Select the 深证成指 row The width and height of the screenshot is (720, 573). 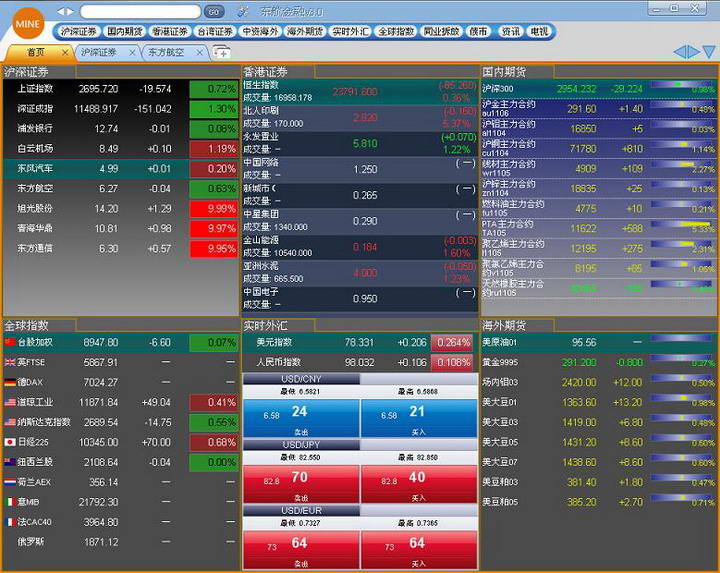[121, 109]
